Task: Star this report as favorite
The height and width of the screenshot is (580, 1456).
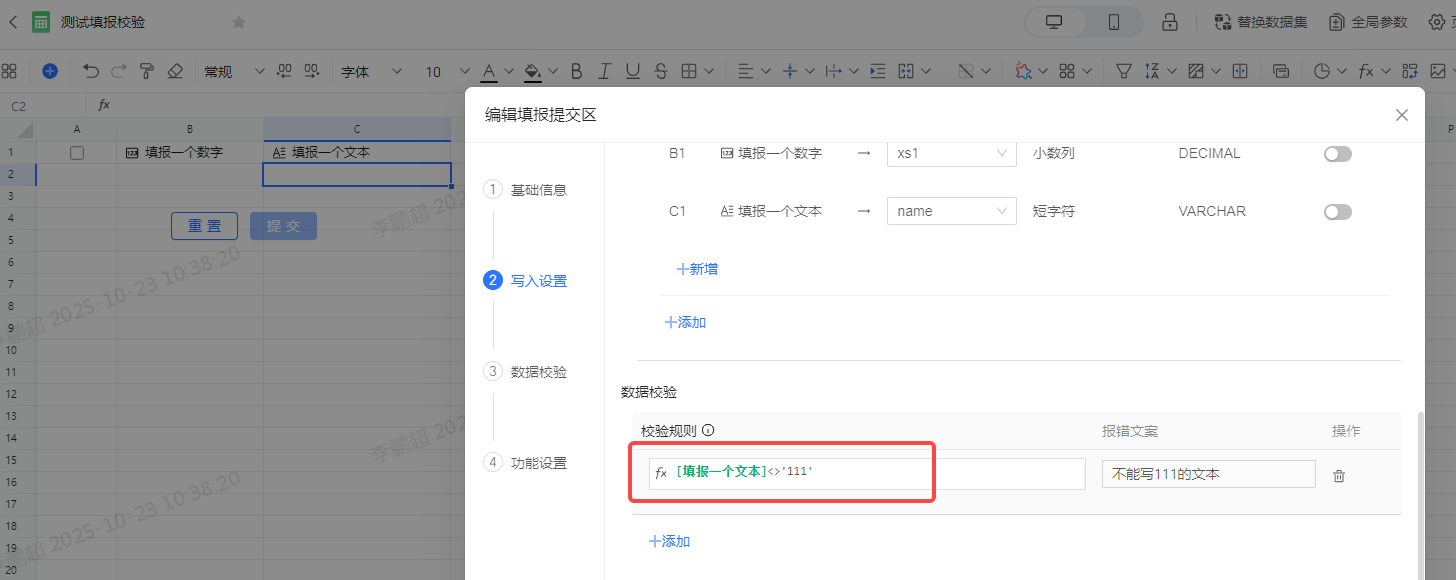Action: (239, 22)
